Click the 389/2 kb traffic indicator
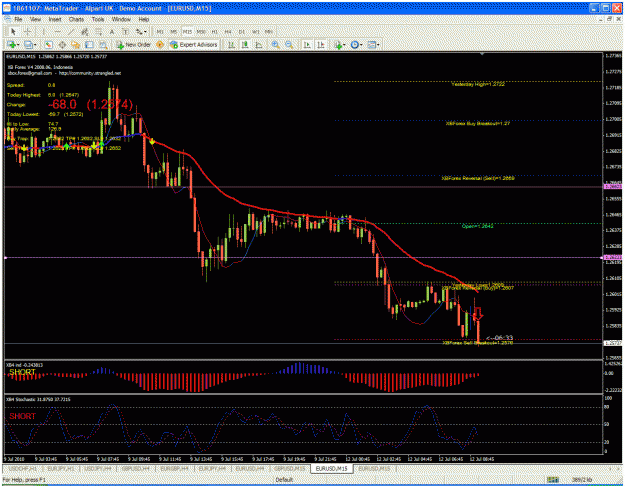625x486 pixels. pos(581,480)
